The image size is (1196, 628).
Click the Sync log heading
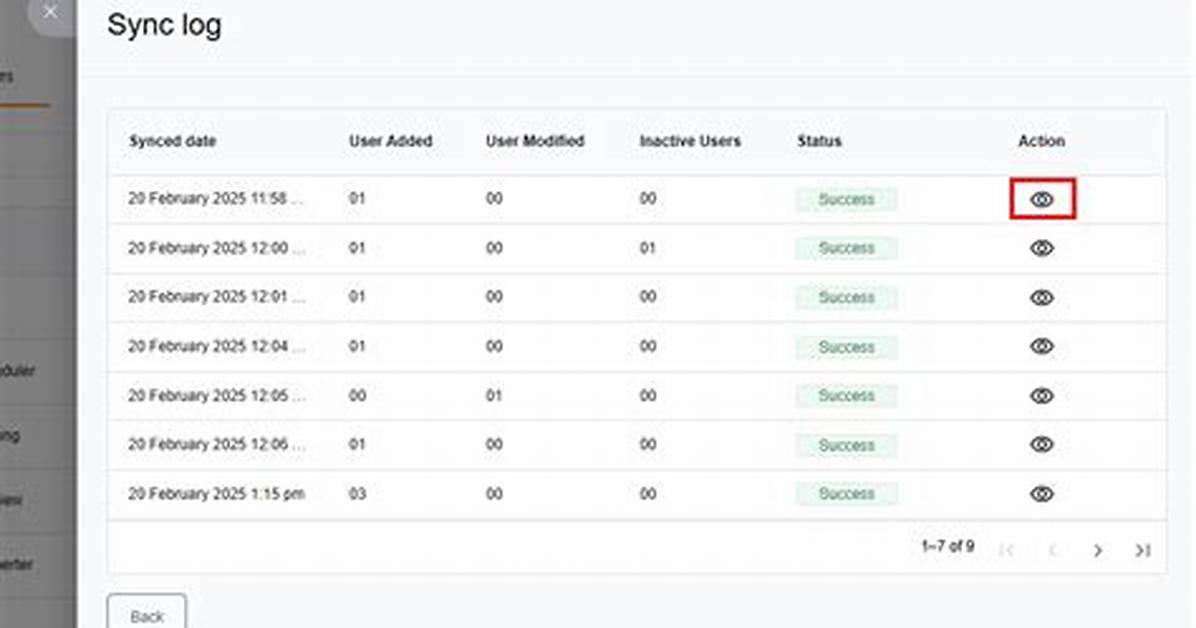(165, 25)
